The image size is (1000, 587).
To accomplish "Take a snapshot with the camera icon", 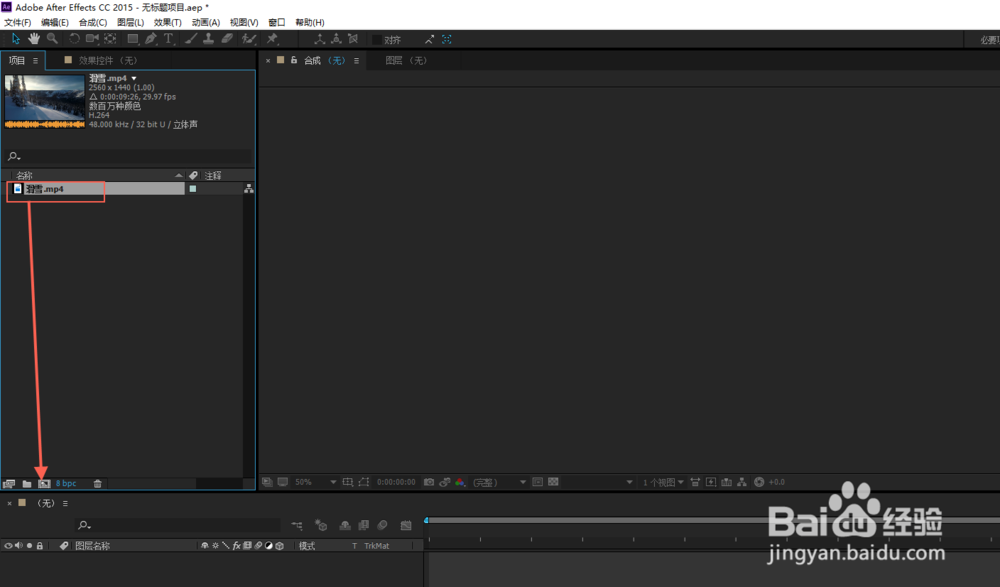I will (x=429, y=482).
